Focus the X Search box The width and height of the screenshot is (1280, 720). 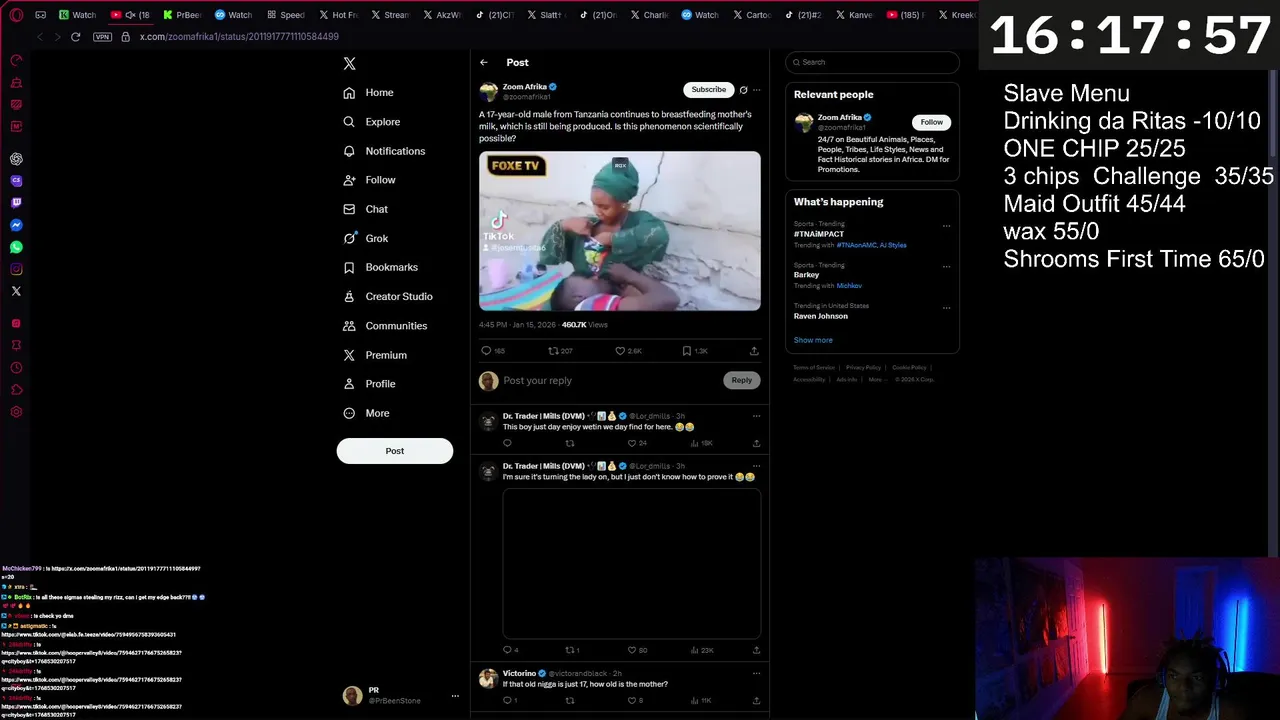872,62
